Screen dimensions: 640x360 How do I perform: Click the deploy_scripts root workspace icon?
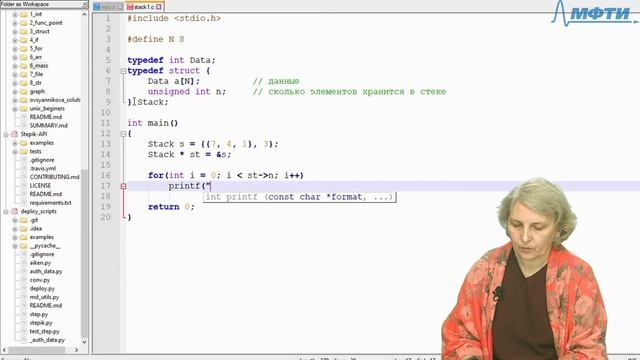coord(15,211)
